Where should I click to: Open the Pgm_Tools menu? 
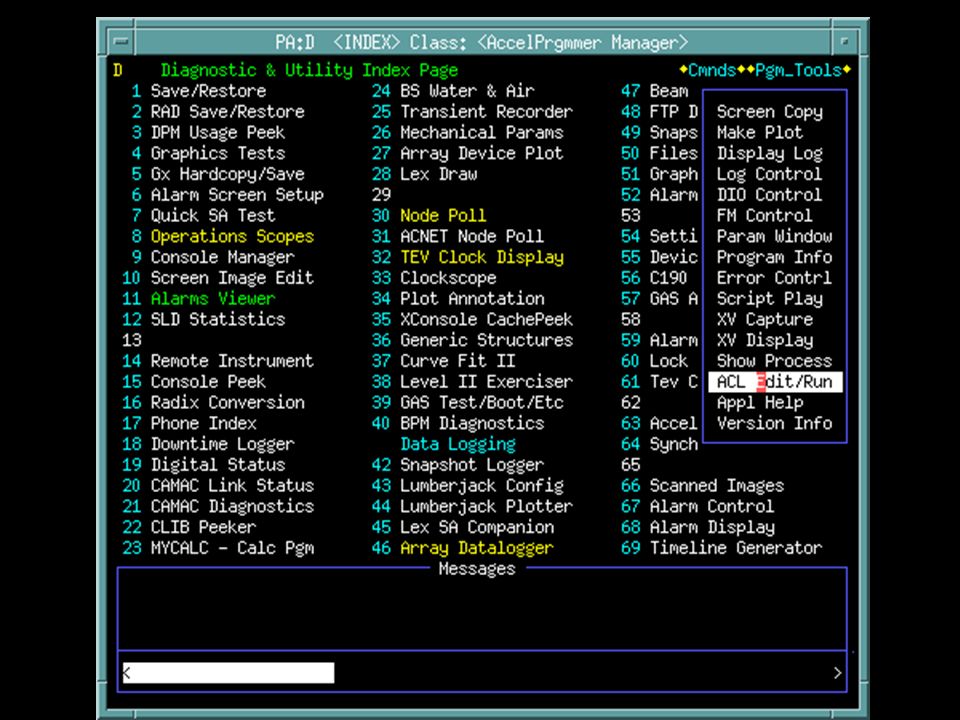[x=798, y=70]
